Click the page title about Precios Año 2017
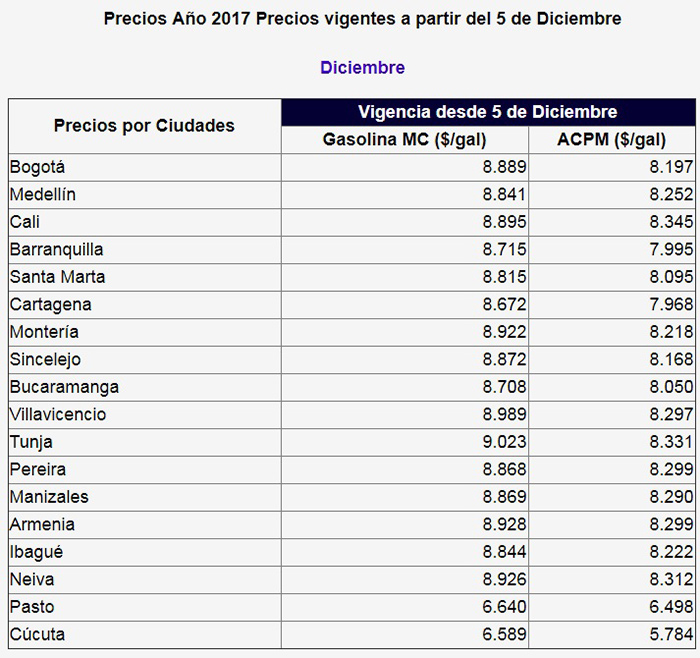 [x=362, y=19]
